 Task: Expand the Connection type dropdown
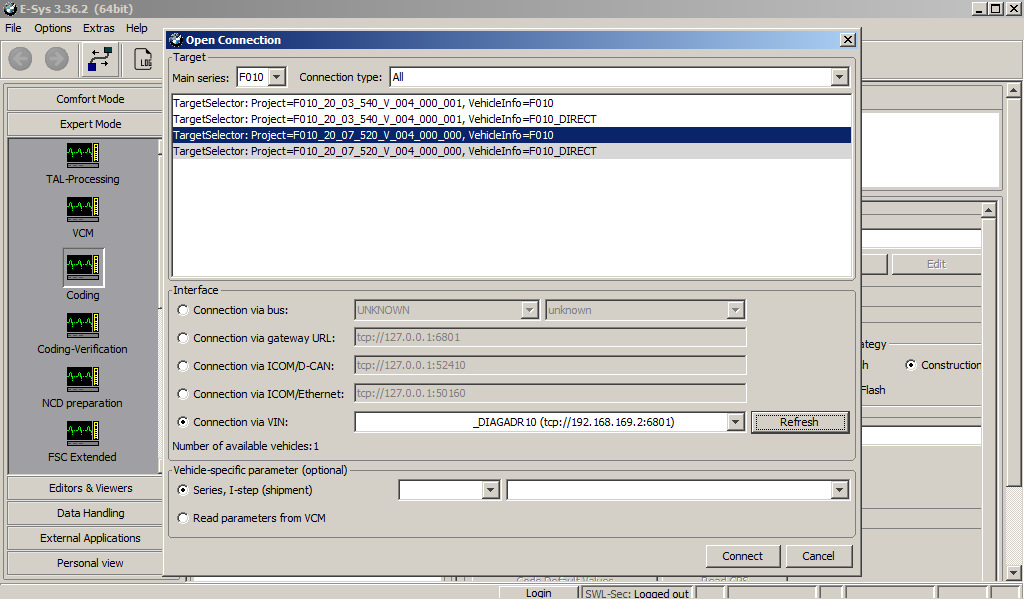pyautogui.click(x=840, y=76)
